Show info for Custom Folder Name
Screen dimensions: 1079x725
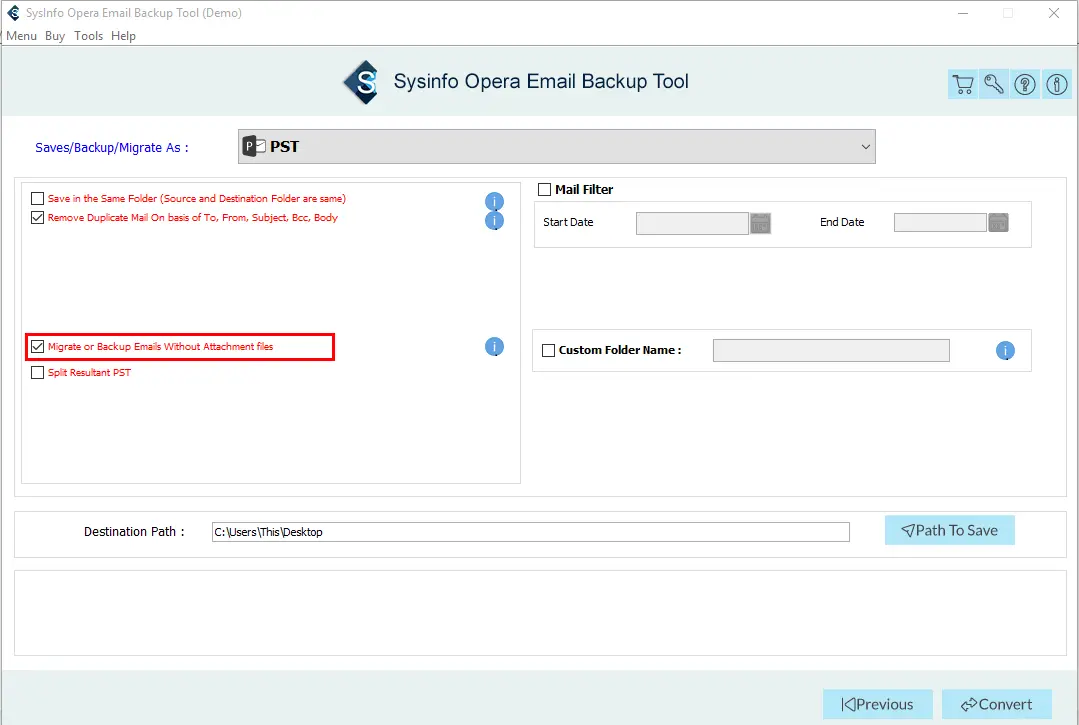tap(1005, 351)
